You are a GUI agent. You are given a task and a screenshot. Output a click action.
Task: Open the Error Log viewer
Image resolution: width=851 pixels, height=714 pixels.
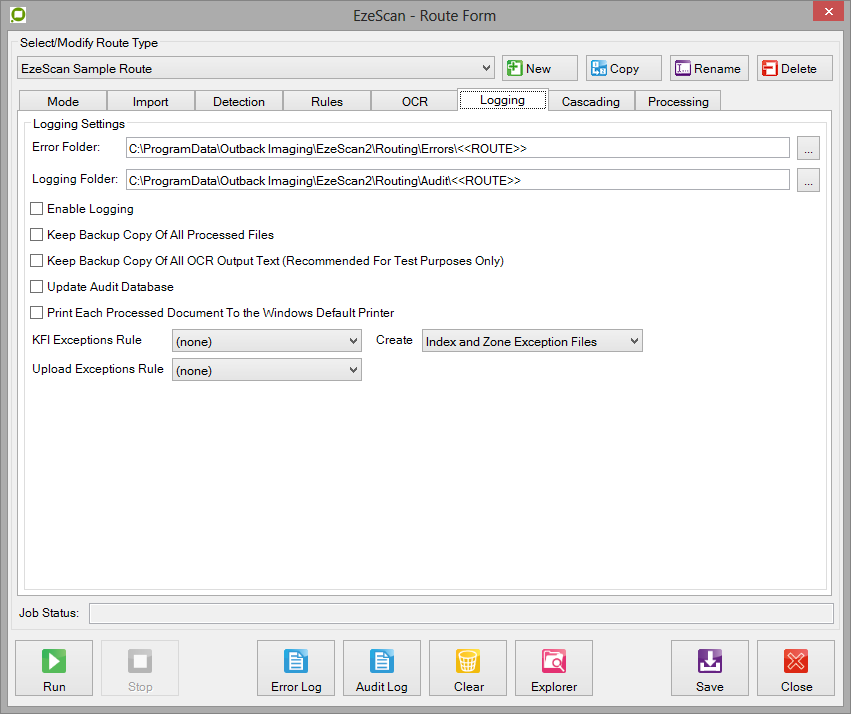[296, 668]
